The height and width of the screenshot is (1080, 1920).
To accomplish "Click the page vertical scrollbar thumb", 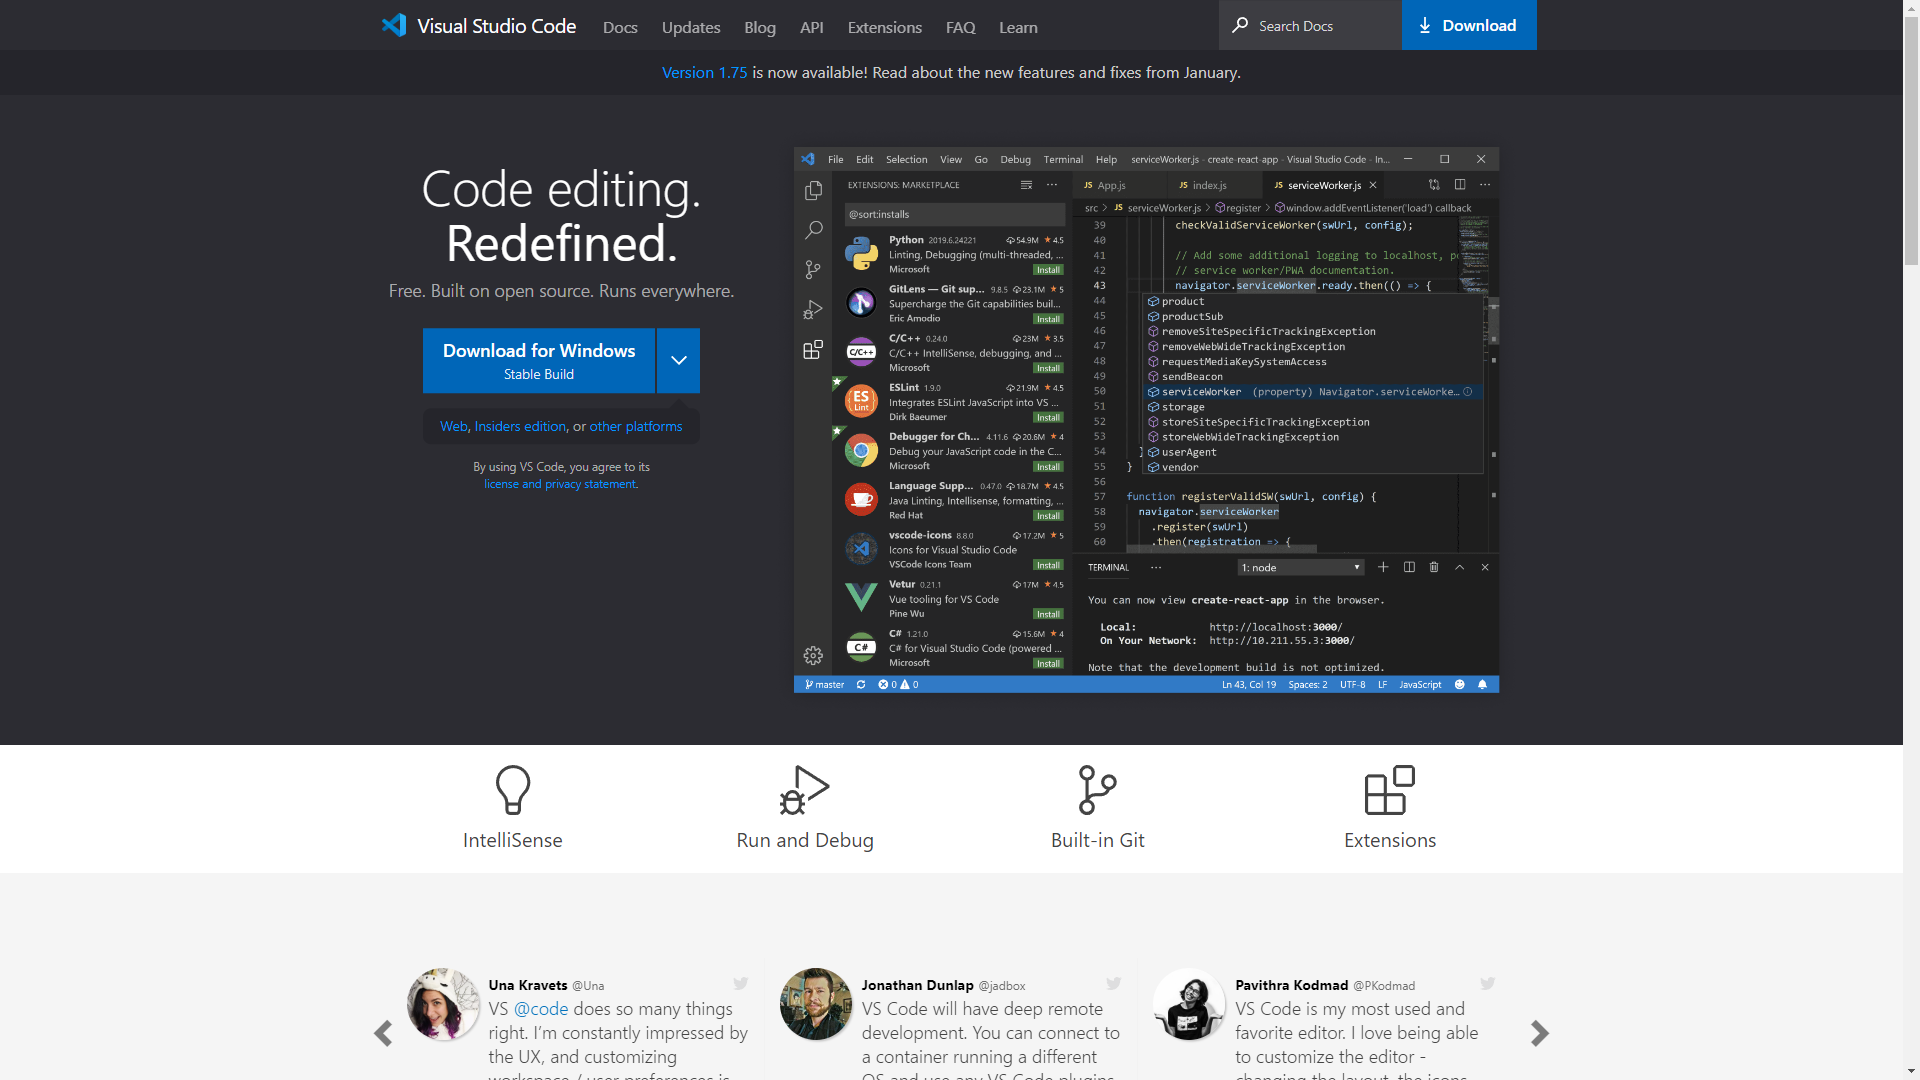I will (1911, 139).
